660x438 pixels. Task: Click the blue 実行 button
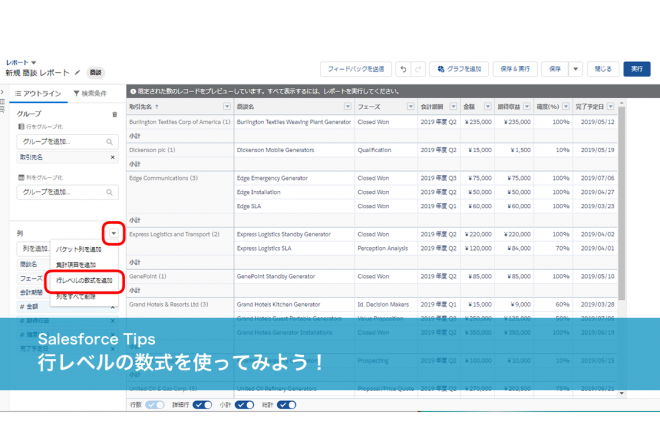(x=637, y=69)
